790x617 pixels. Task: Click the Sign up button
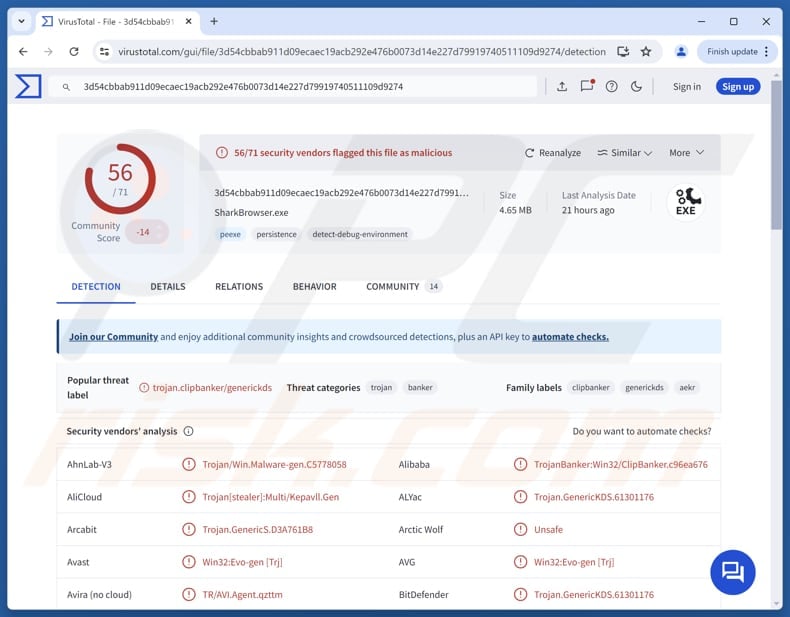coord(738,87)
